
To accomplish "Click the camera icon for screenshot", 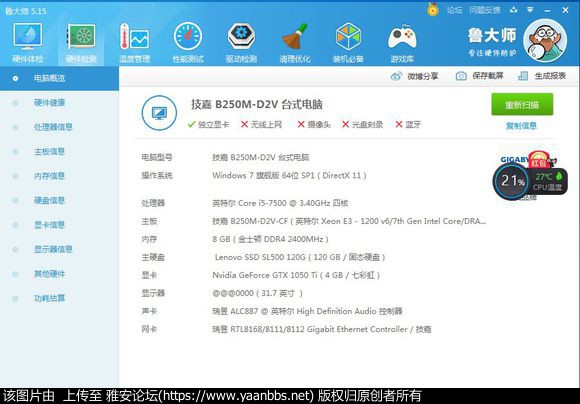I will tap(461, 76).
